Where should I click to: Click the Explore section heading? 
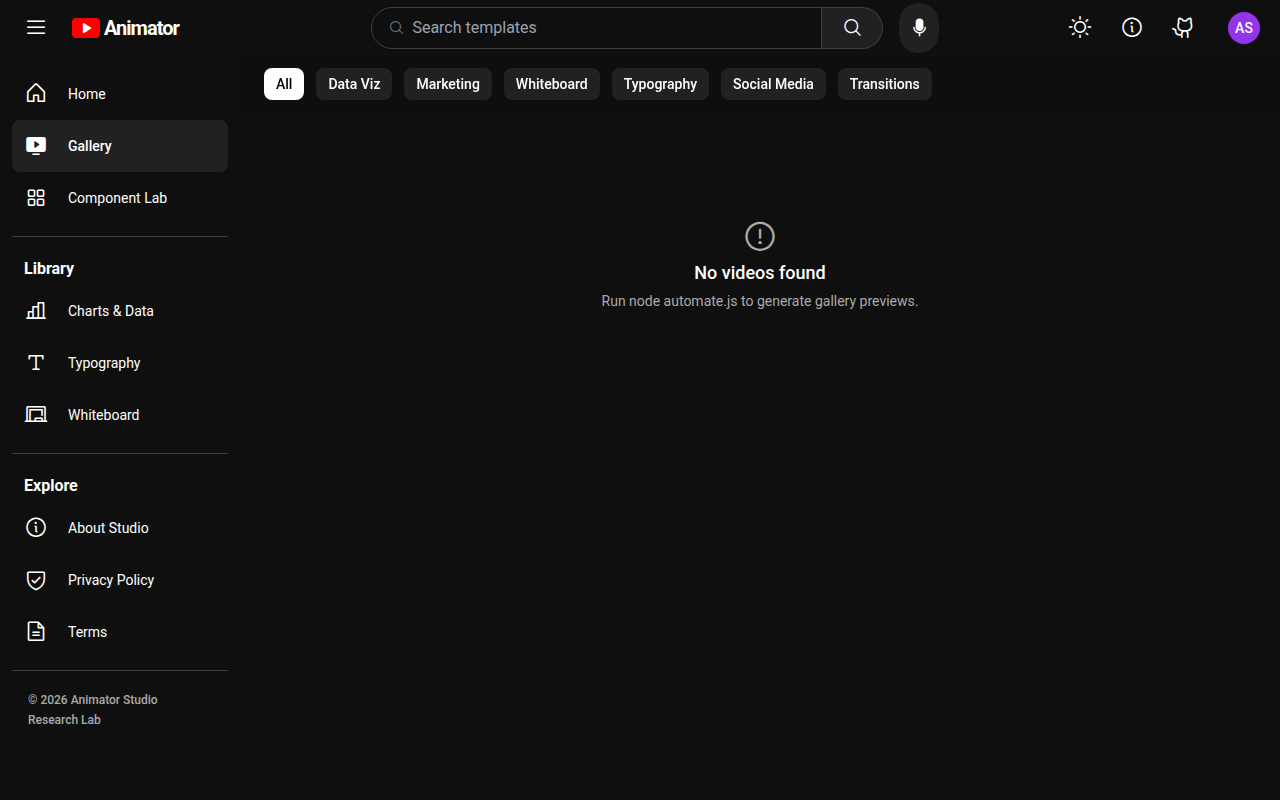(x=51, y=485)
